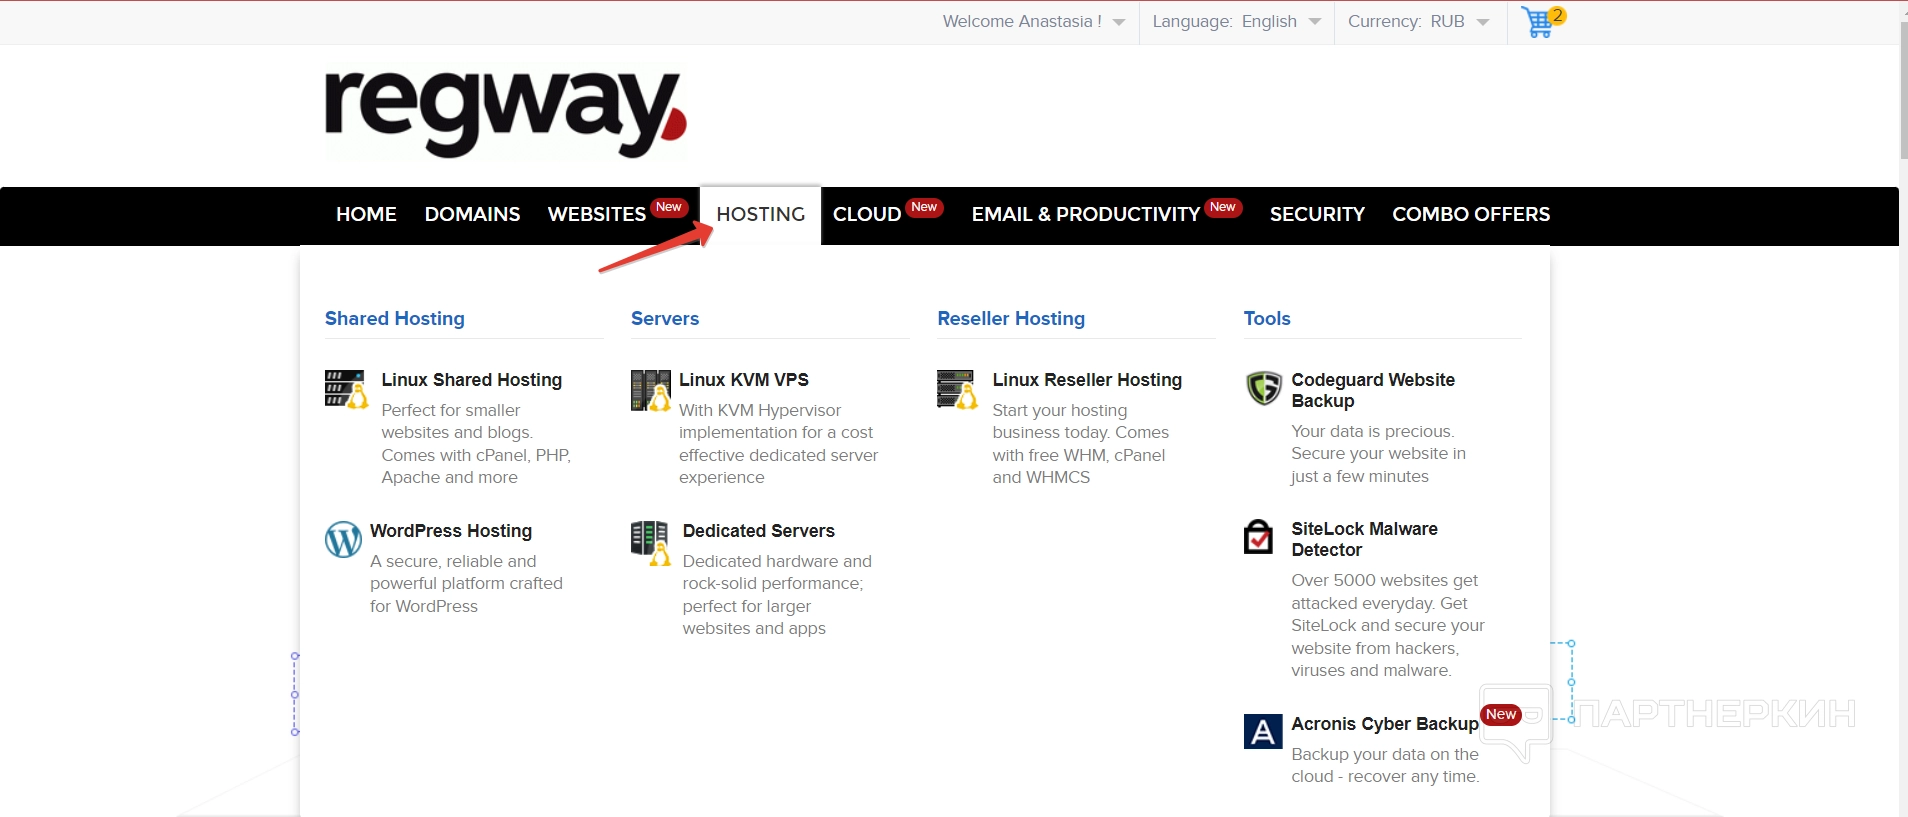The width and height of the screenshot is (1908, 817).
Task: Open the Currency RUB dropdown
Action: [x=1419, y=21]
